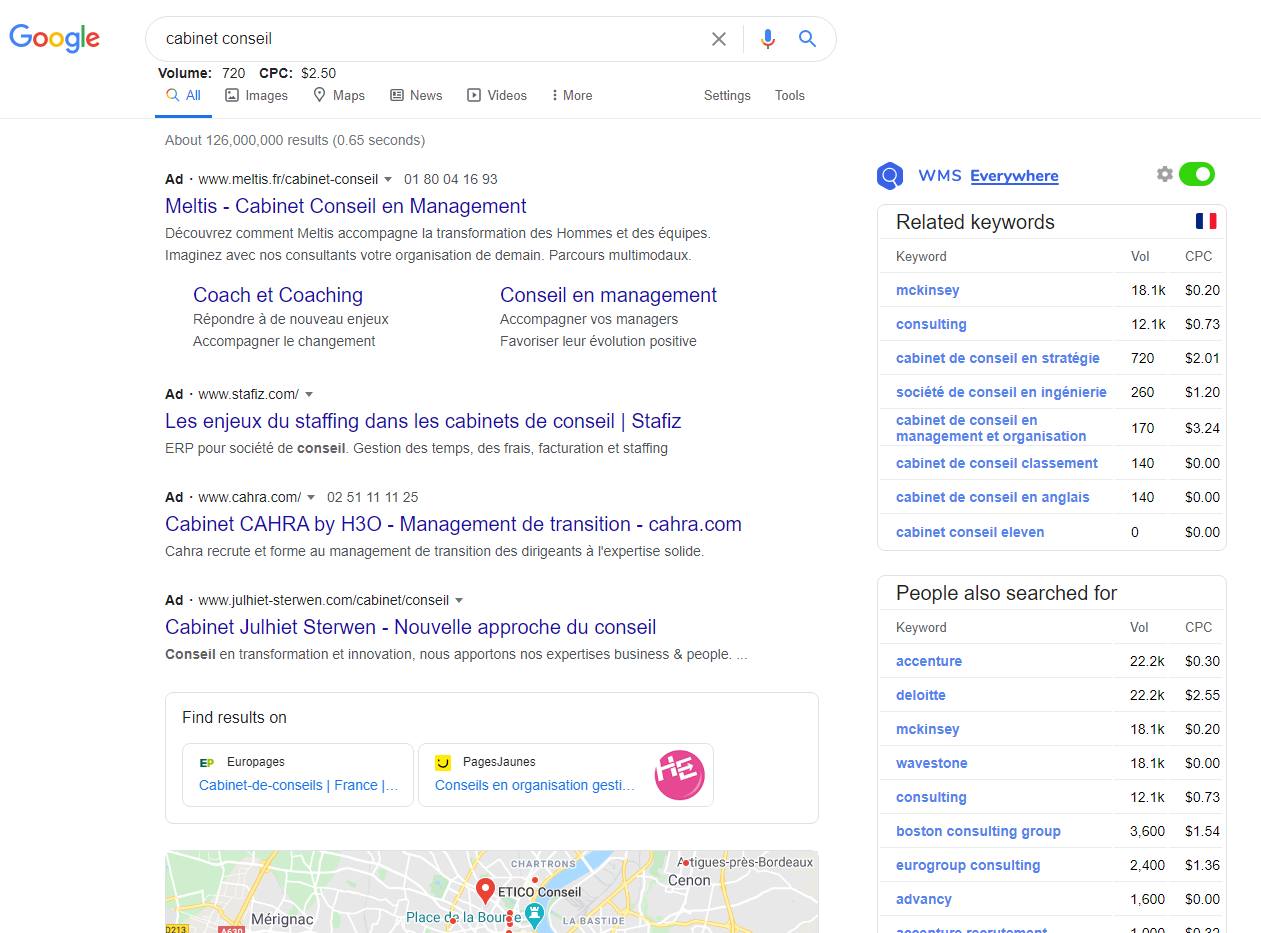This screenshot has height=933, width=1261.
Task: Click wavestone keyword link
Action: pyautogui.click(x=932, y=763)
